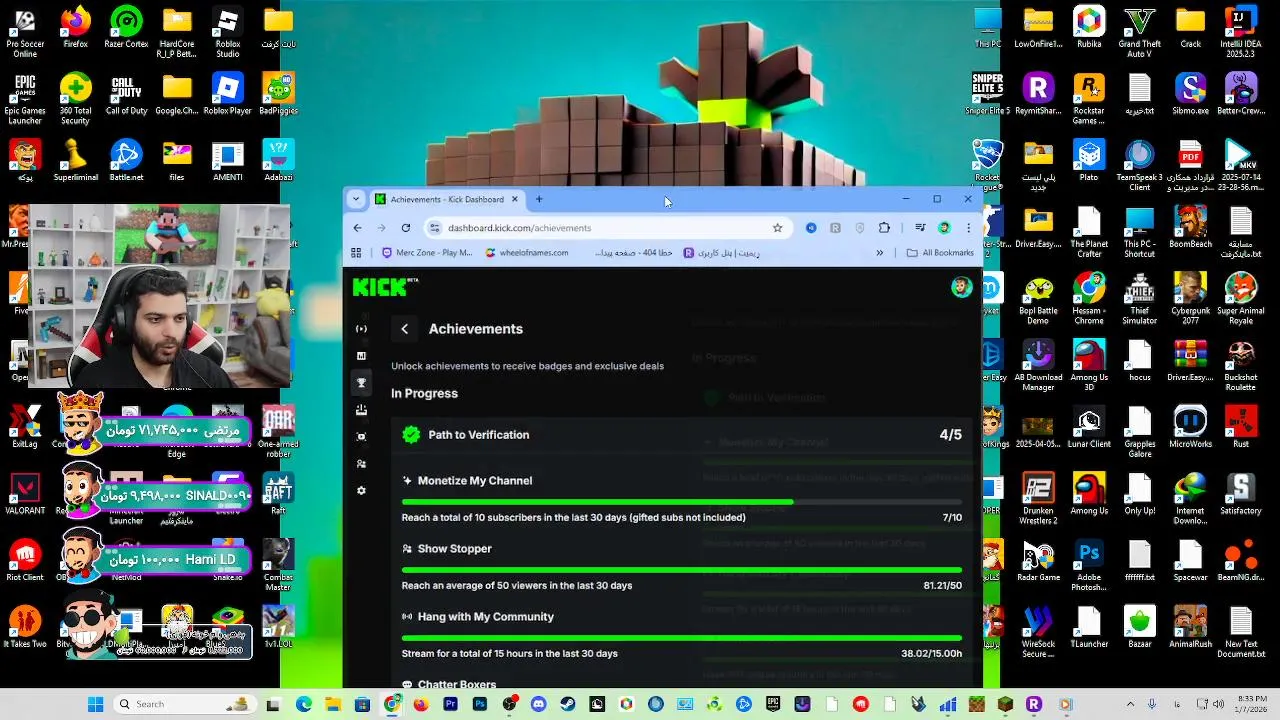Screen dimensions: 1280x720
Task: Click the Path to Verification row
Action: (682, 435)
